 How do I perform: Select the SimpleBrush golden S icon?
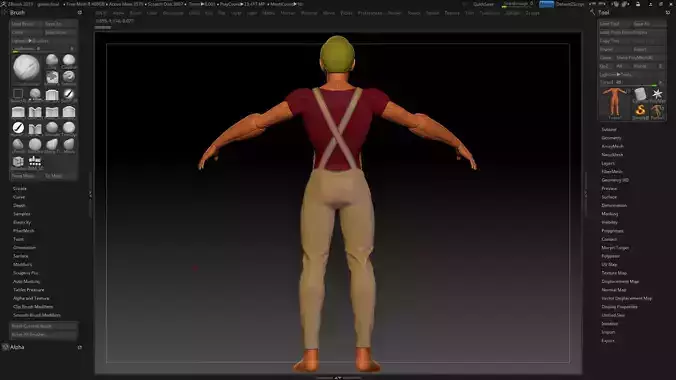[x=640, y=111]
